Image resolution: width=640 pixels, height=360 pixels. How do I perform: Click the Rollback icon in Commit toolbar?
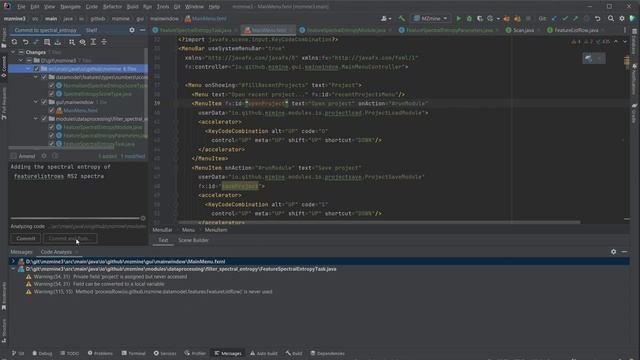pos(25,42)
